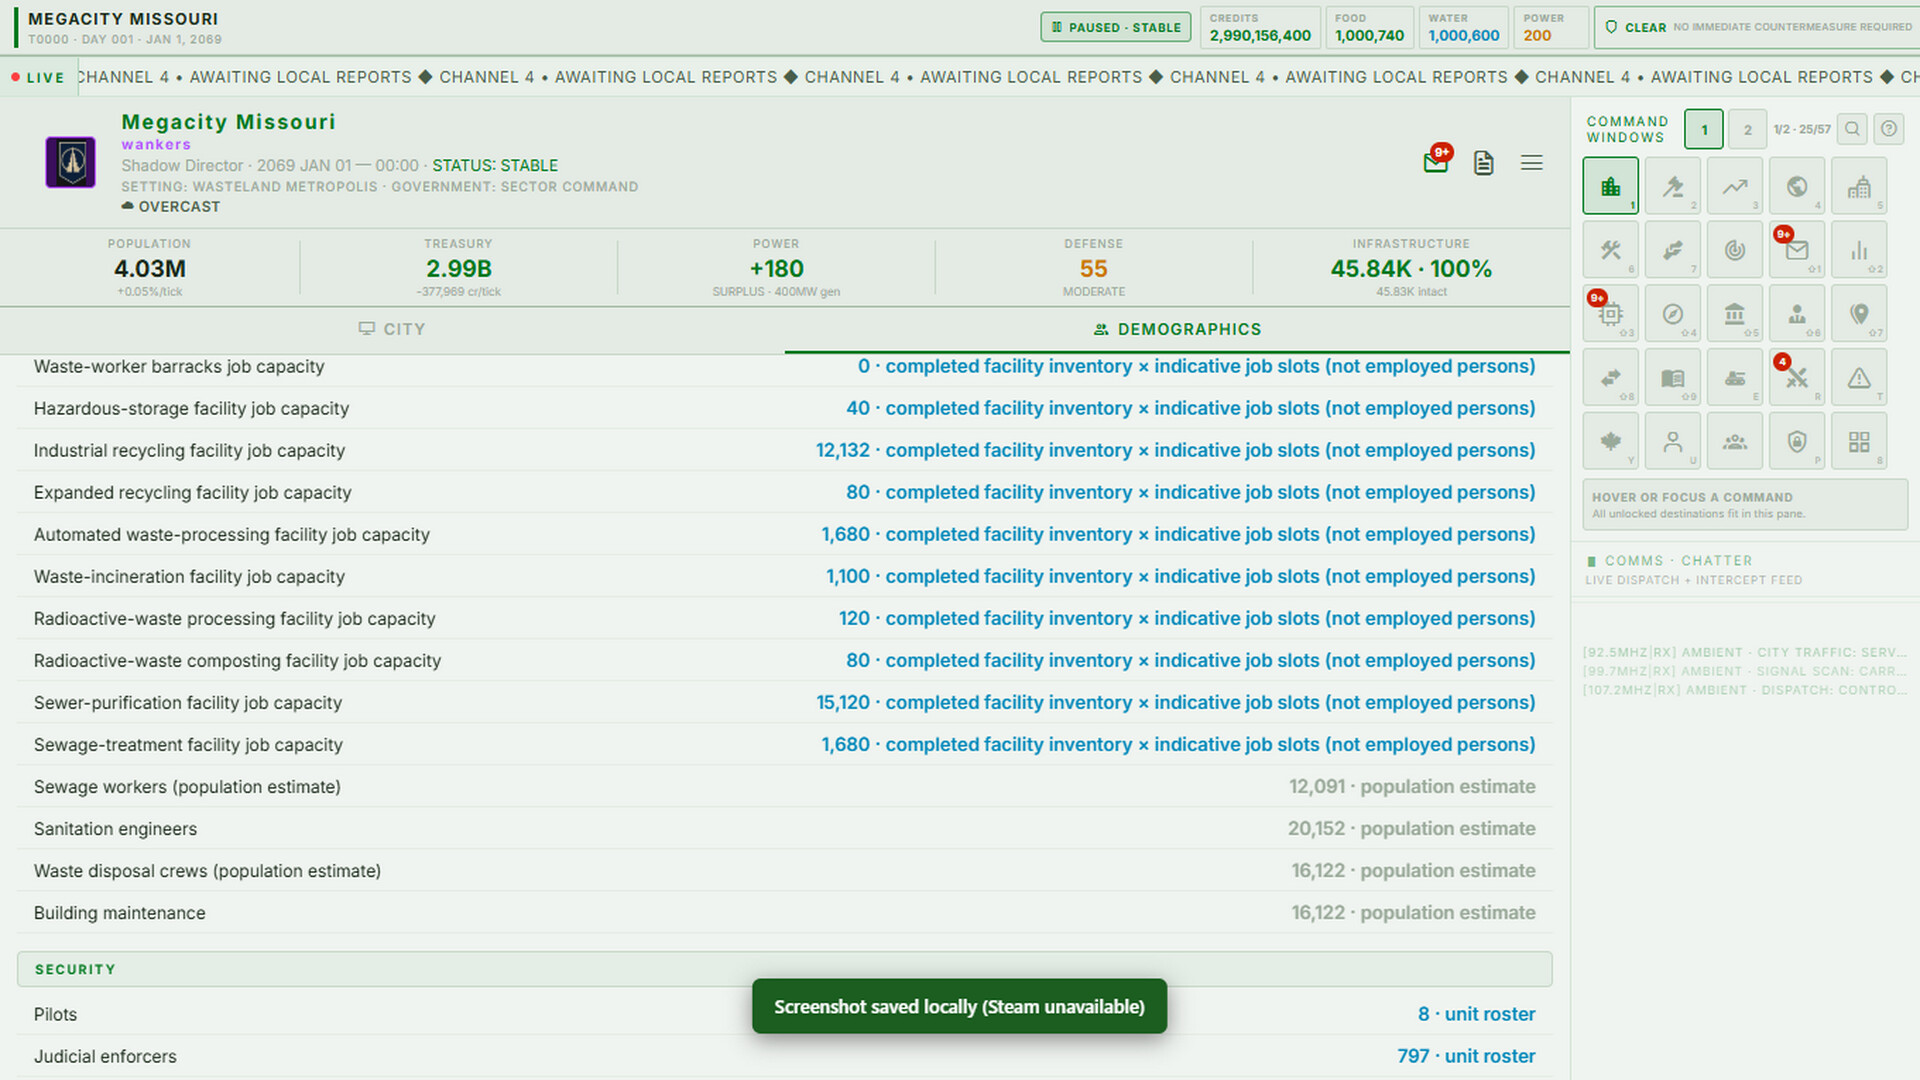The width and height of the screenshot is (1920, 1080).
Task: Open the handshake command window
Action: pyautogui.click(x=1672, y=250)
